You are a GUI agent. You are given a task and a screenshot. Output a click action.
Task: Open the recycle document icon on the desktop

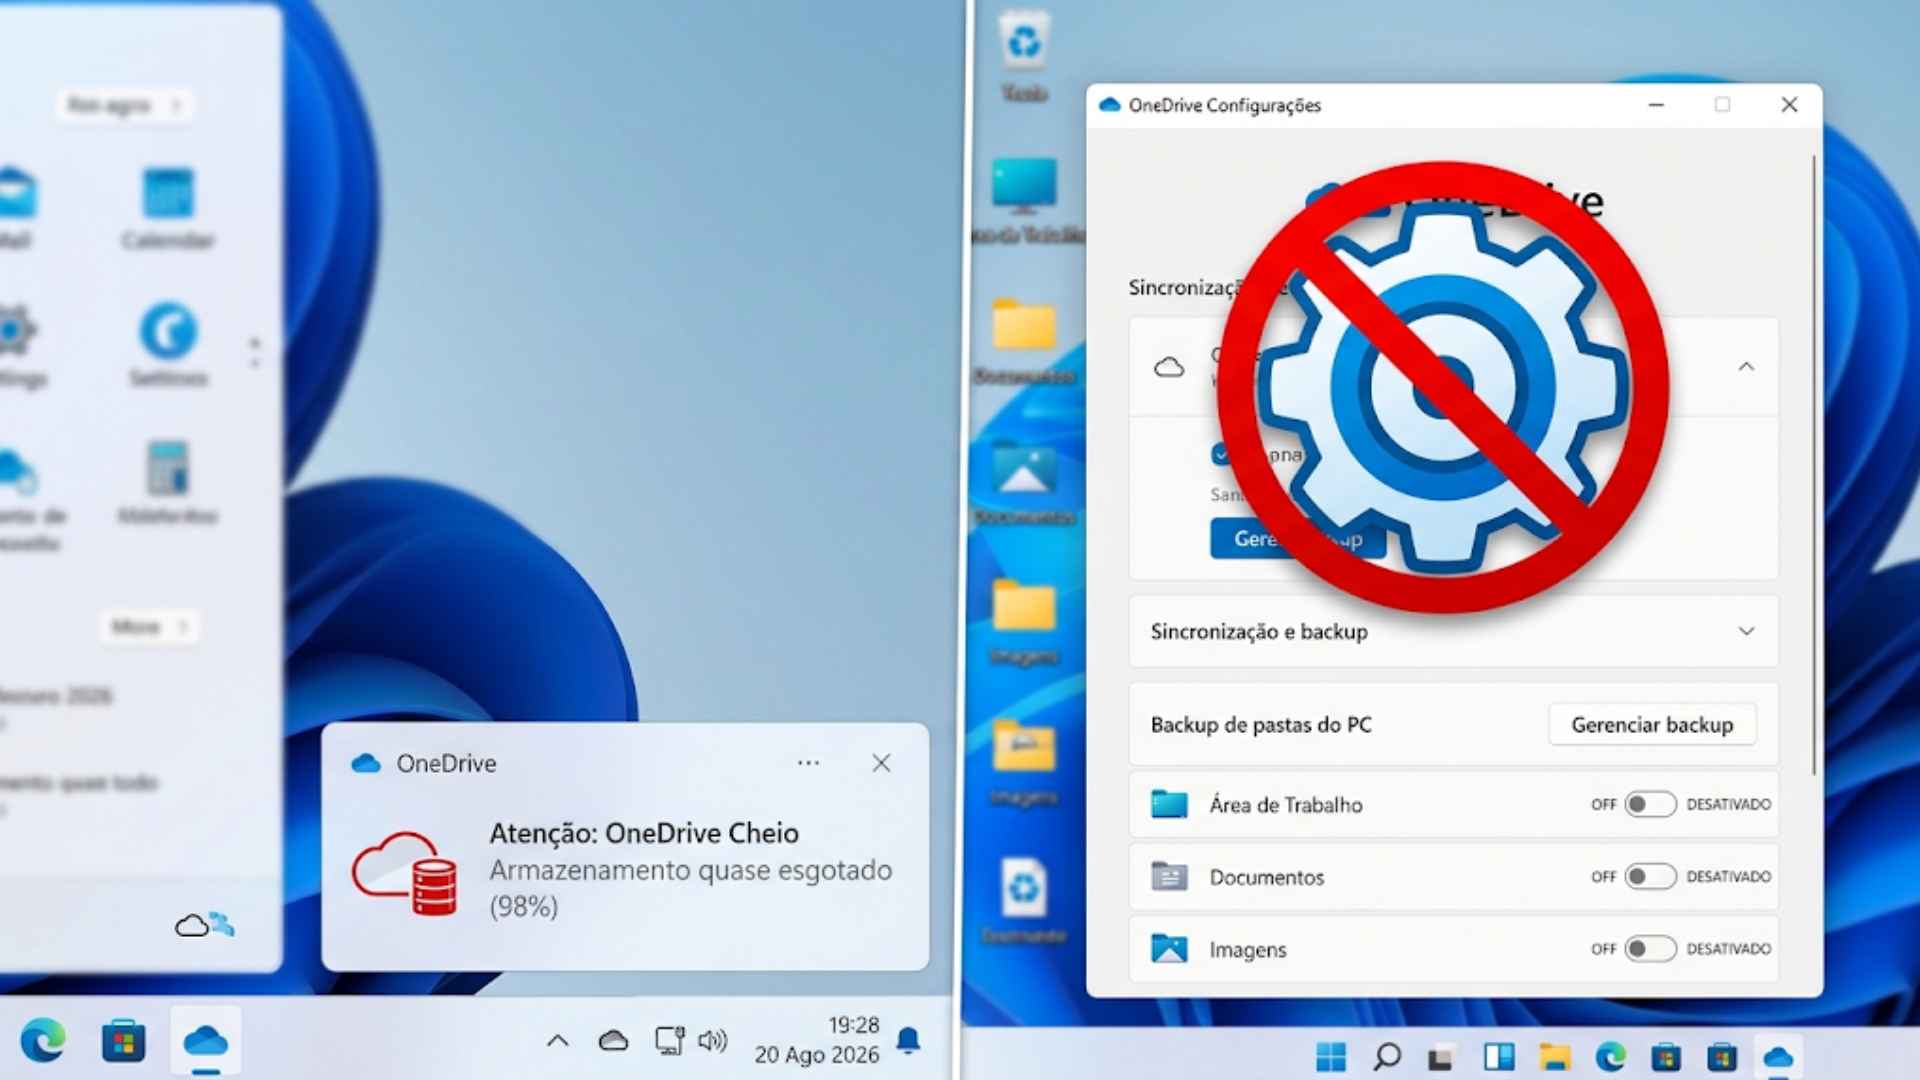1024,899
